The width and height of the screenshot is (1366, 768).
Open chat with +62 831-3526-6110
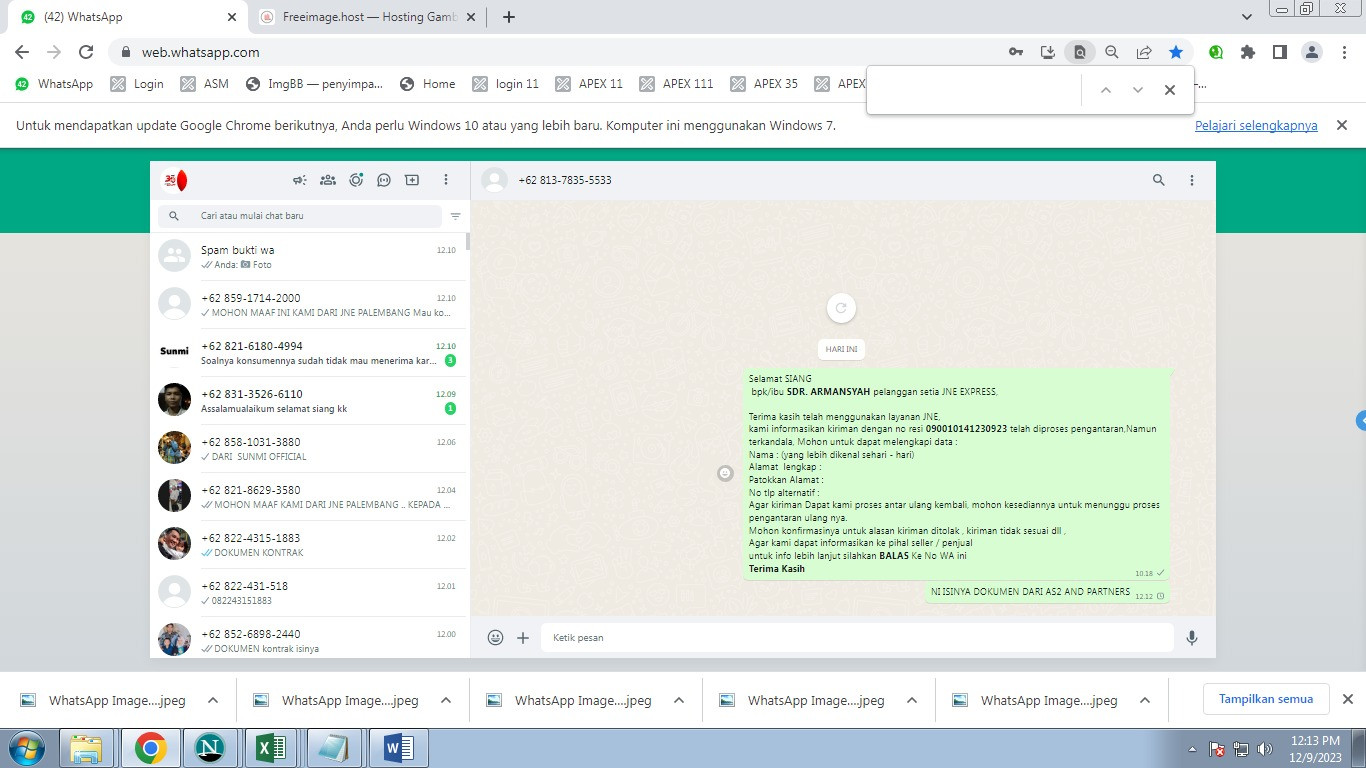(x=310, y=401)
